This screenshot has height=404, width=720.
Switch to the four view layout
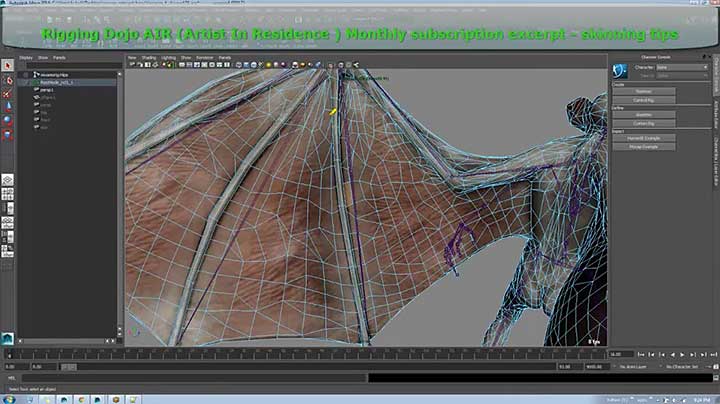pyautogui.click(x=7, y=194)
